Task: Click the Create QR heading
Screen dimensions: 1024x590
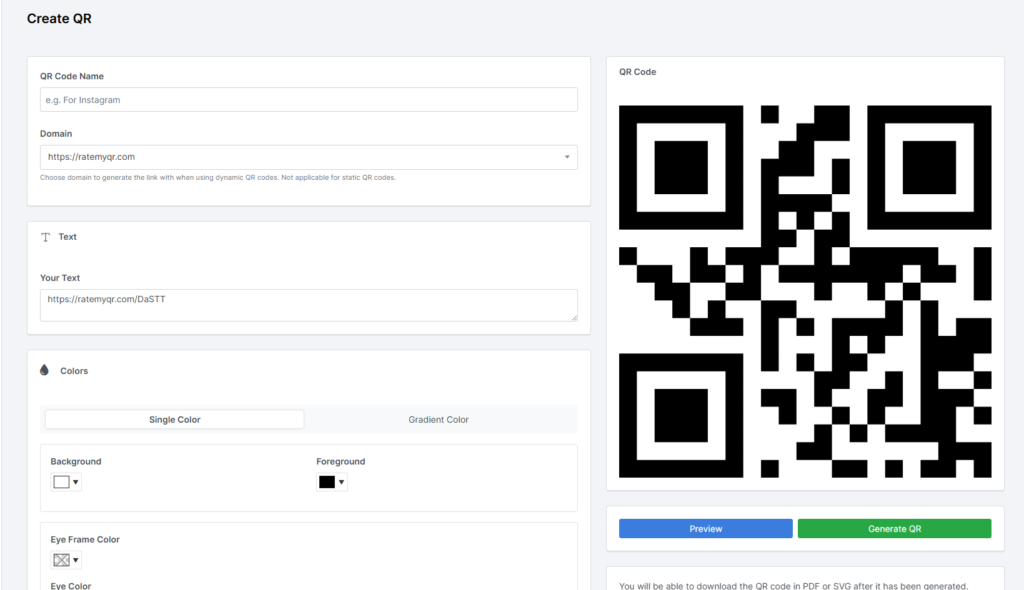Action: 59,19
